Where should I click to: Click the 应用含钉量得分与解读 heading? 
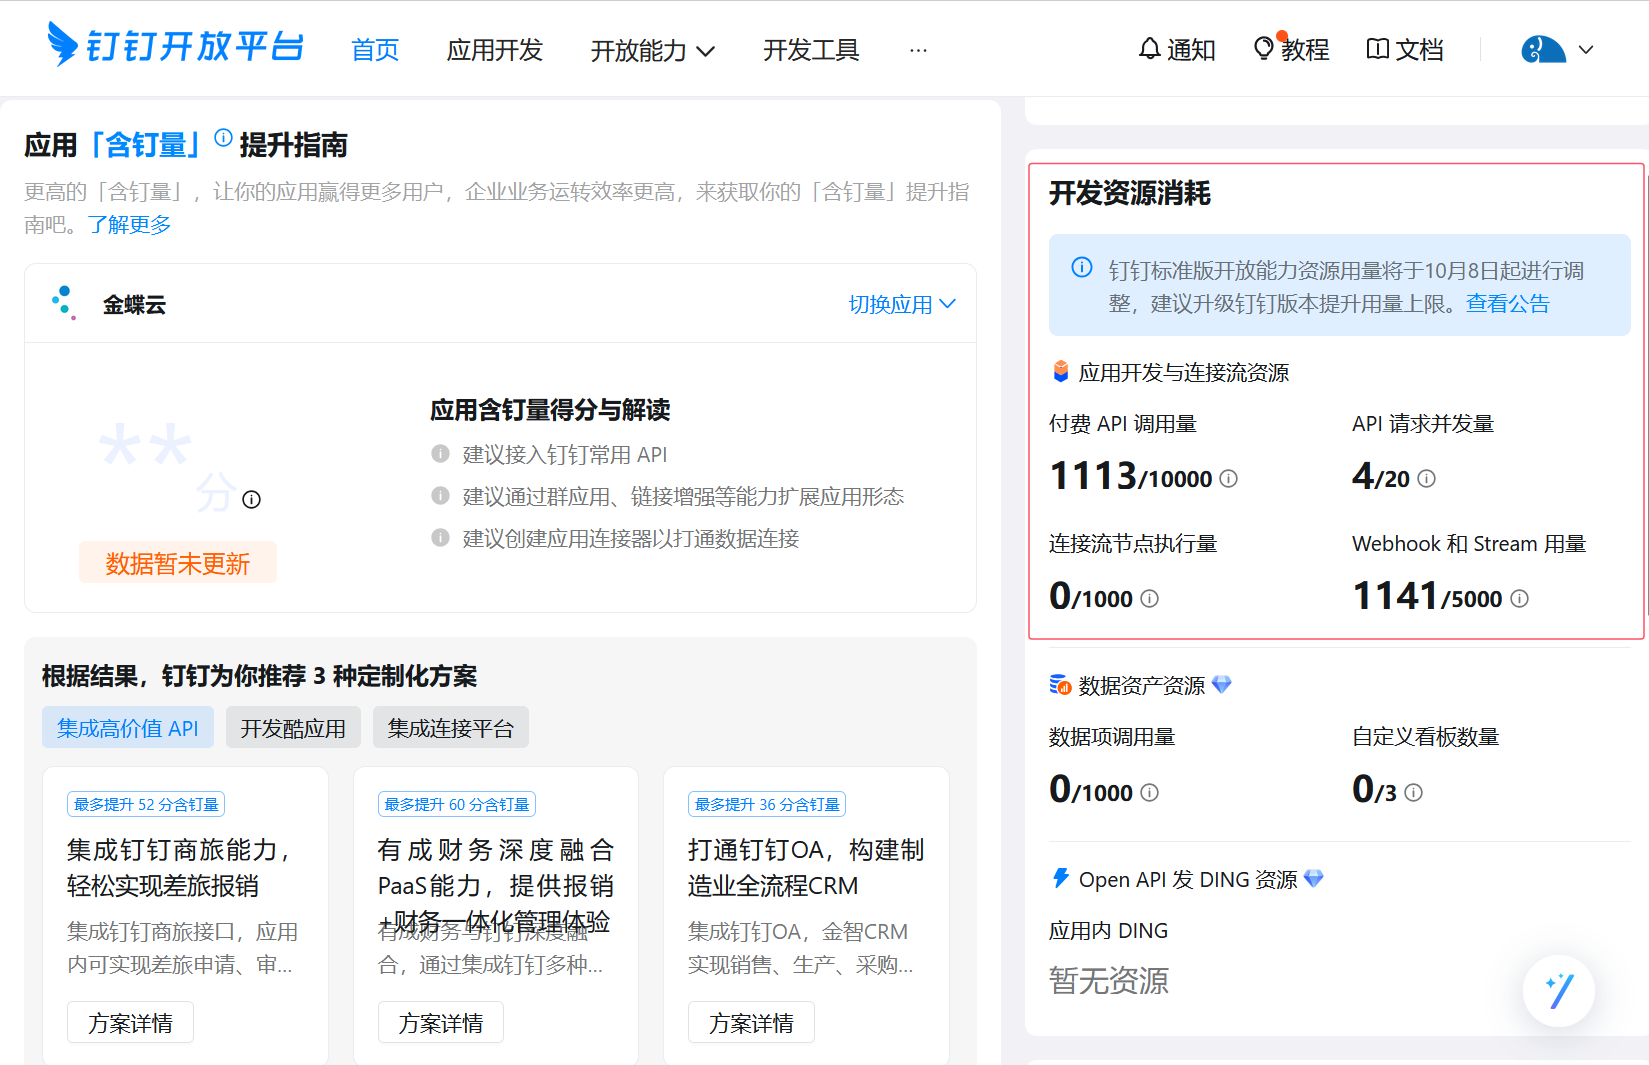click(x=550, y=409)
